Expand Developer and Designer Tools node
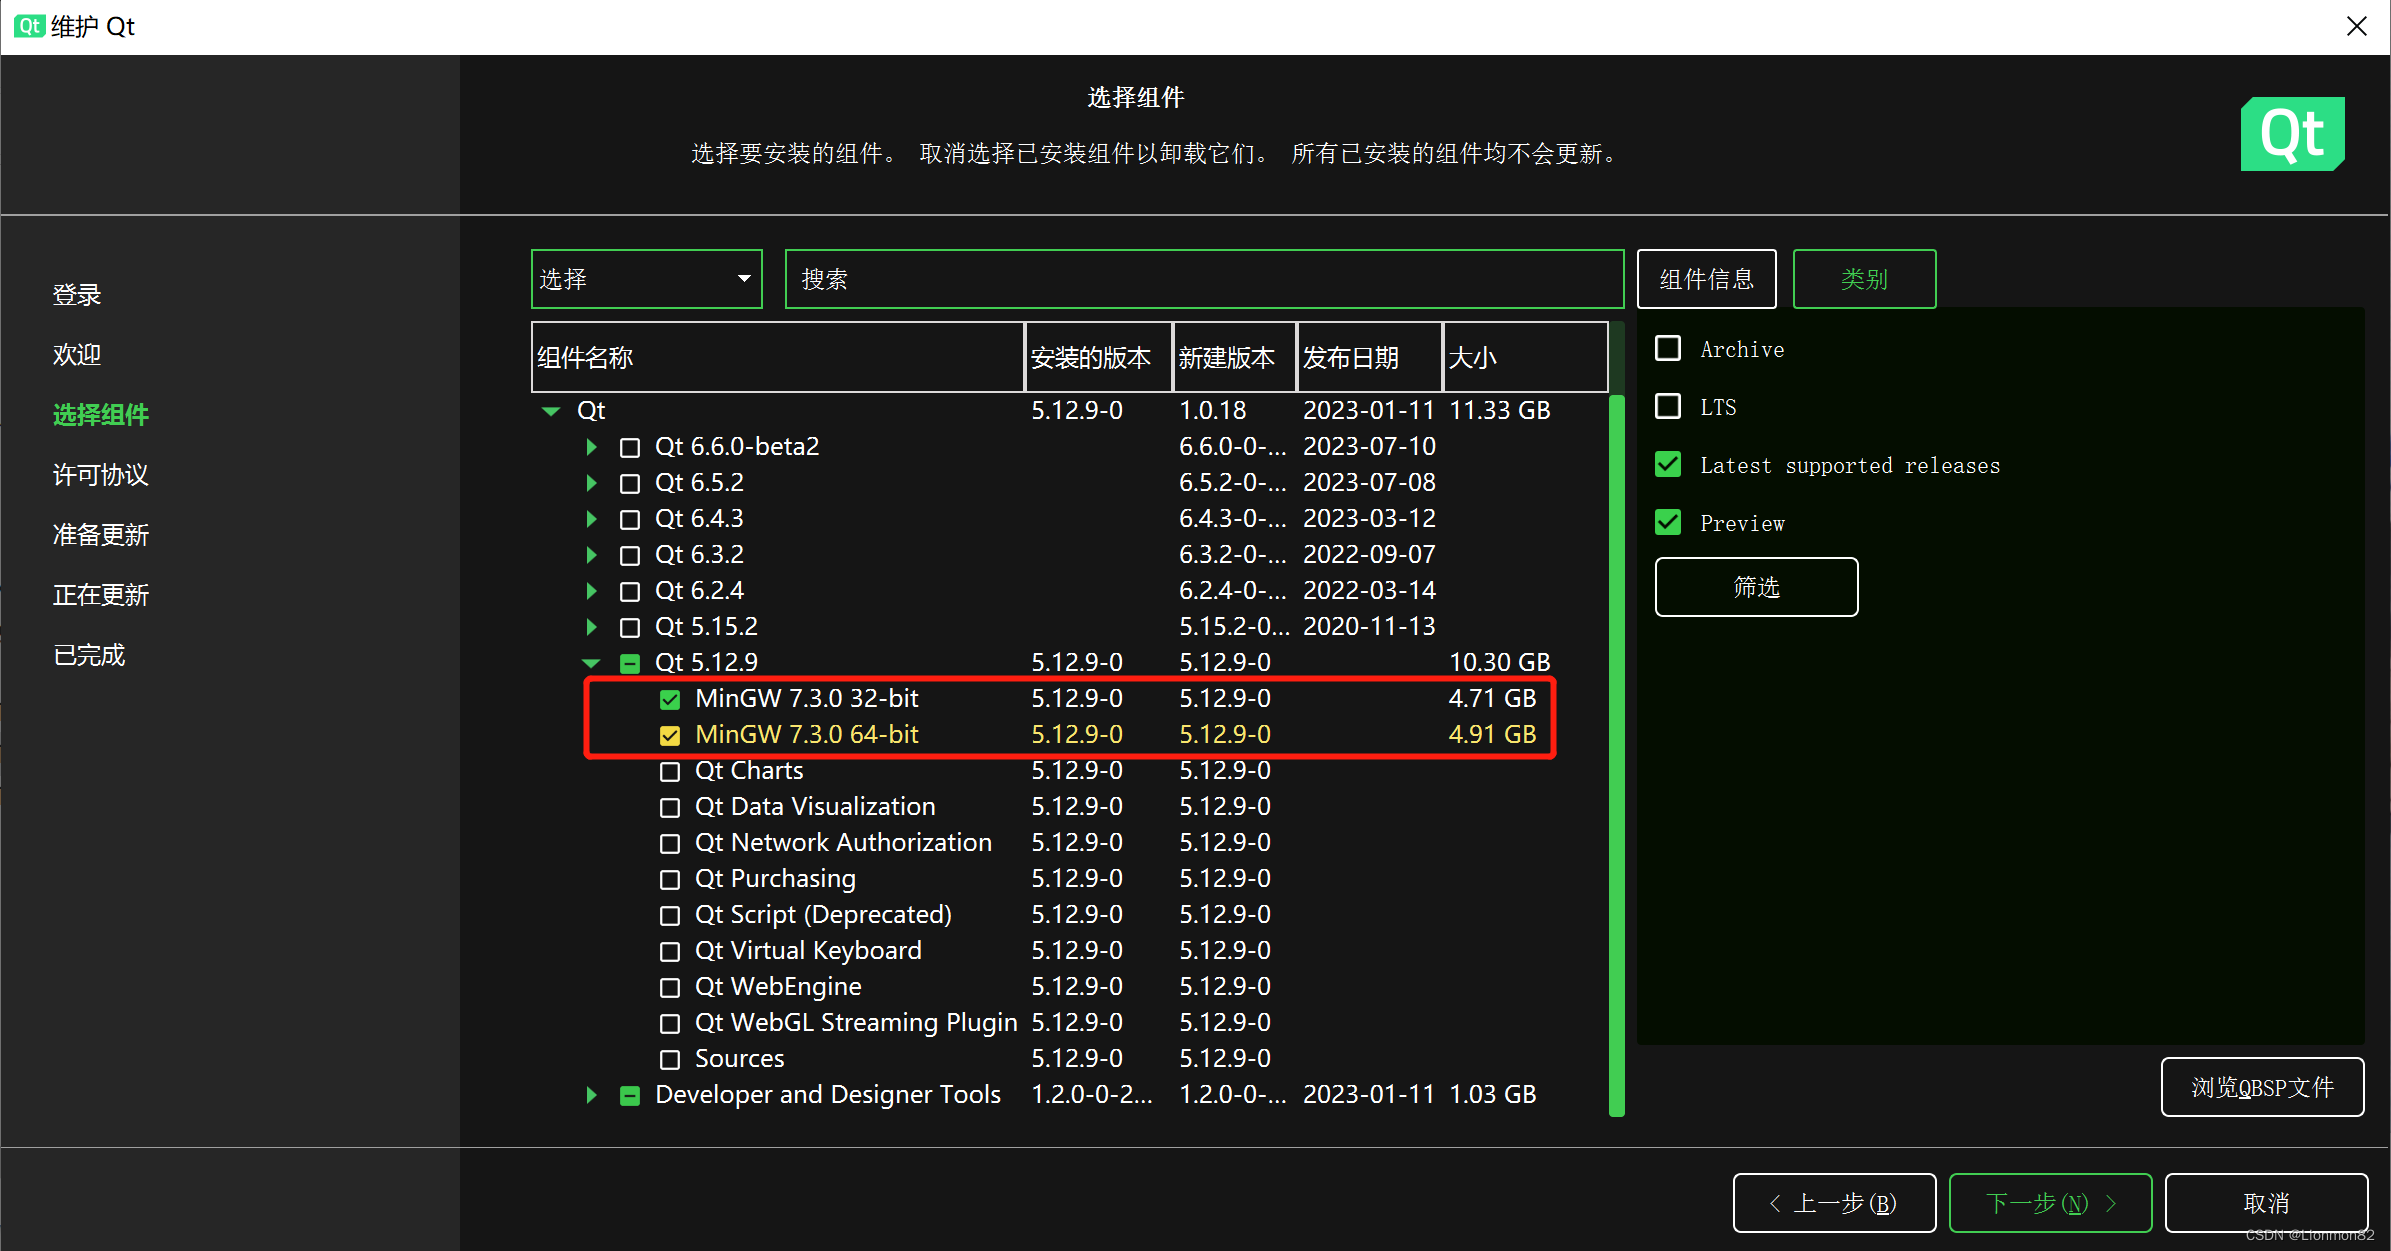The width and height of the screenshot is (2391, 1251). tap(591, 1095)
